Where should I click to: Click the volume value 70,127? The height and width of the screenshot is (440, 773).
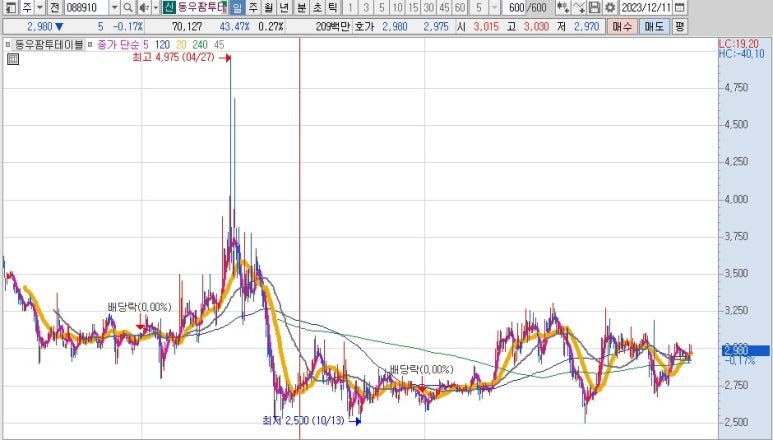pos(187,27)
